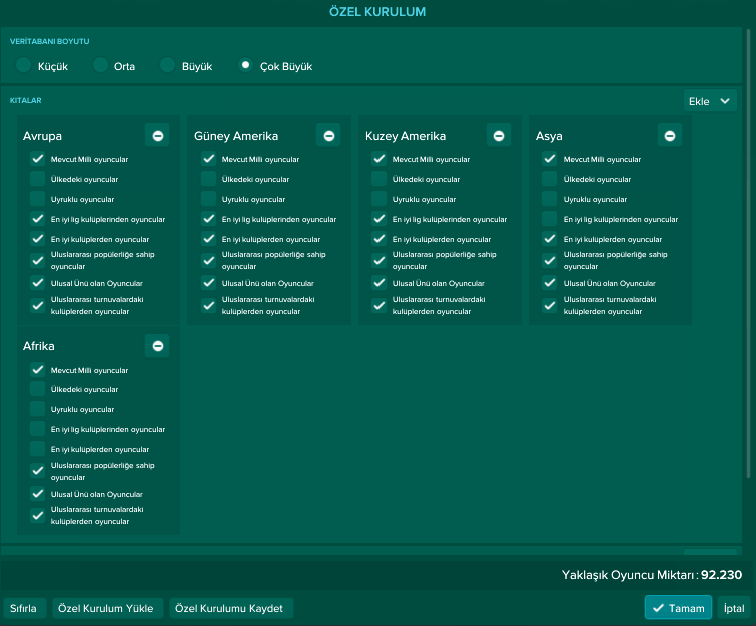
Task: Uncheck Kuzey Amerika Mevcut Milli oyuncular
Action: (x=379, y=159)
